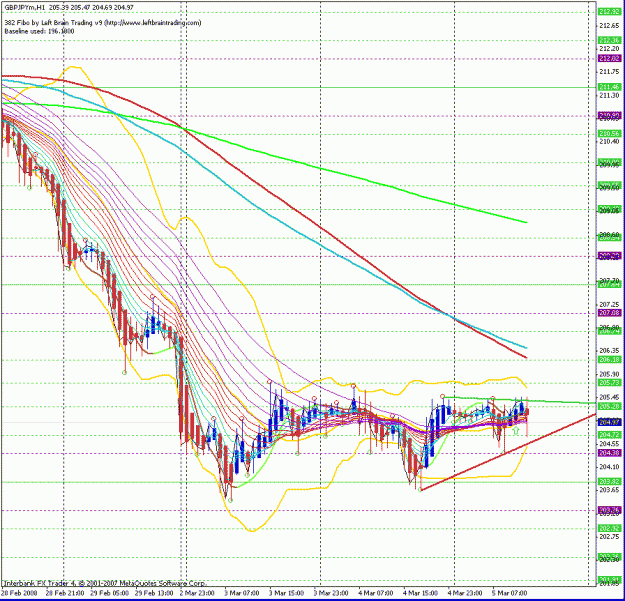Click the purple 207.08 price level tag
Image resolution: width=625 pixels, height=601 pixels.
(x=610, y=313)
